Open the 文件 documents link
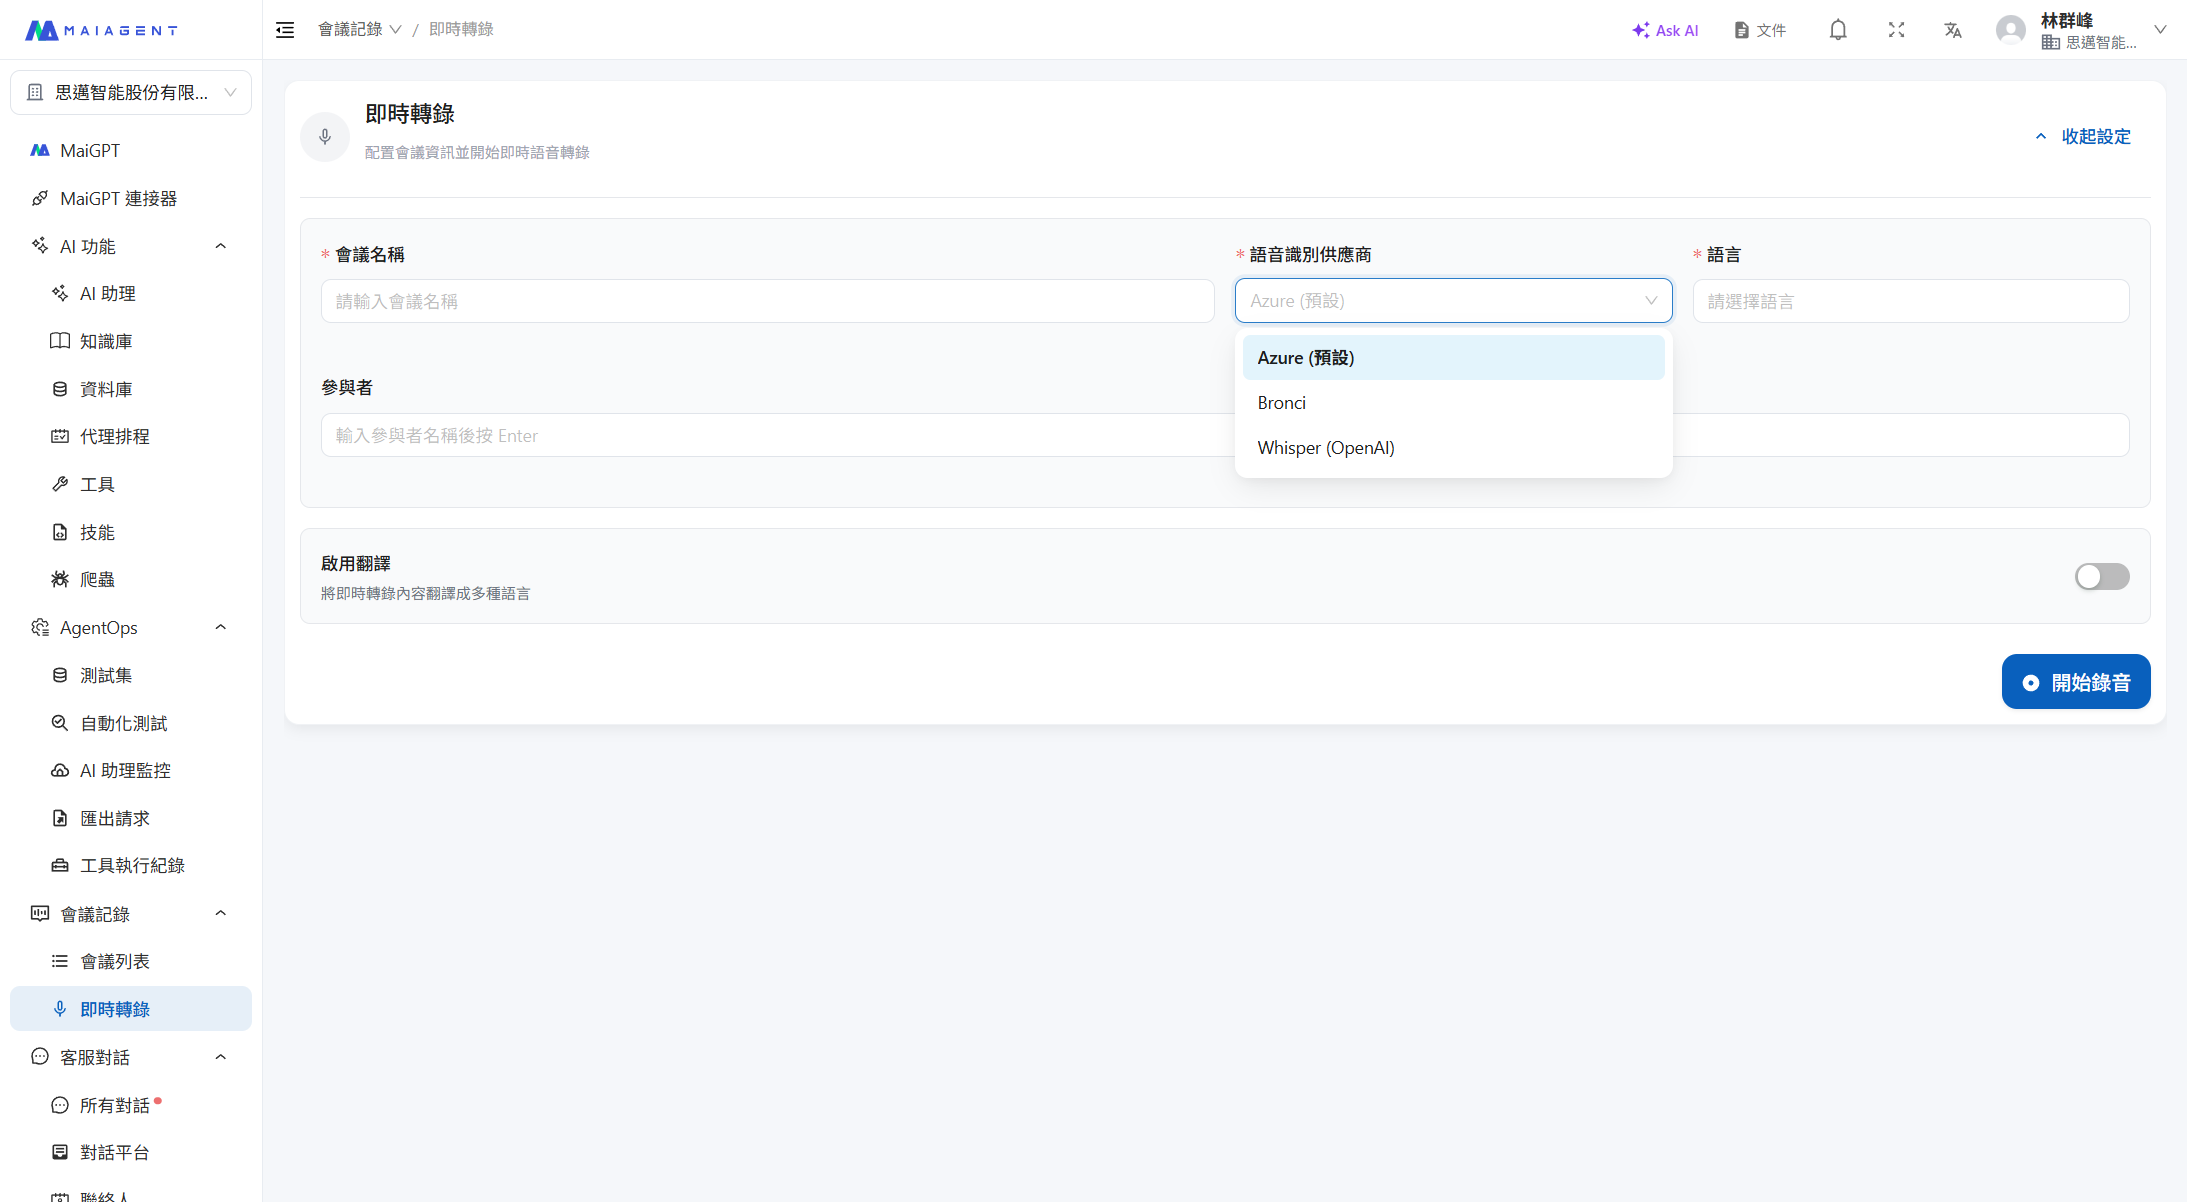 point(1760,30)
